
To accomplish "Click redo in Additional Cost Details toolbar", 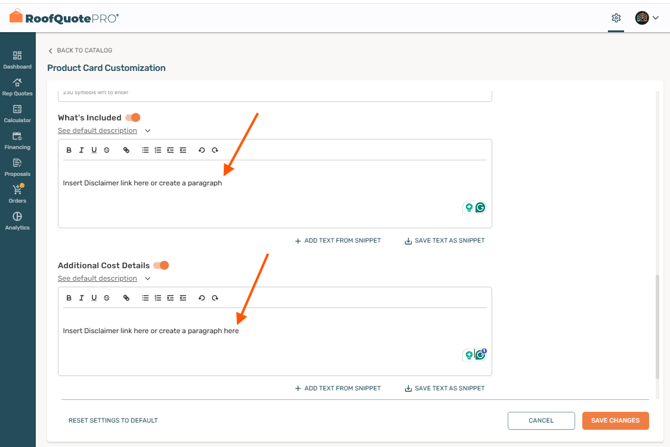I will (214, 298).
